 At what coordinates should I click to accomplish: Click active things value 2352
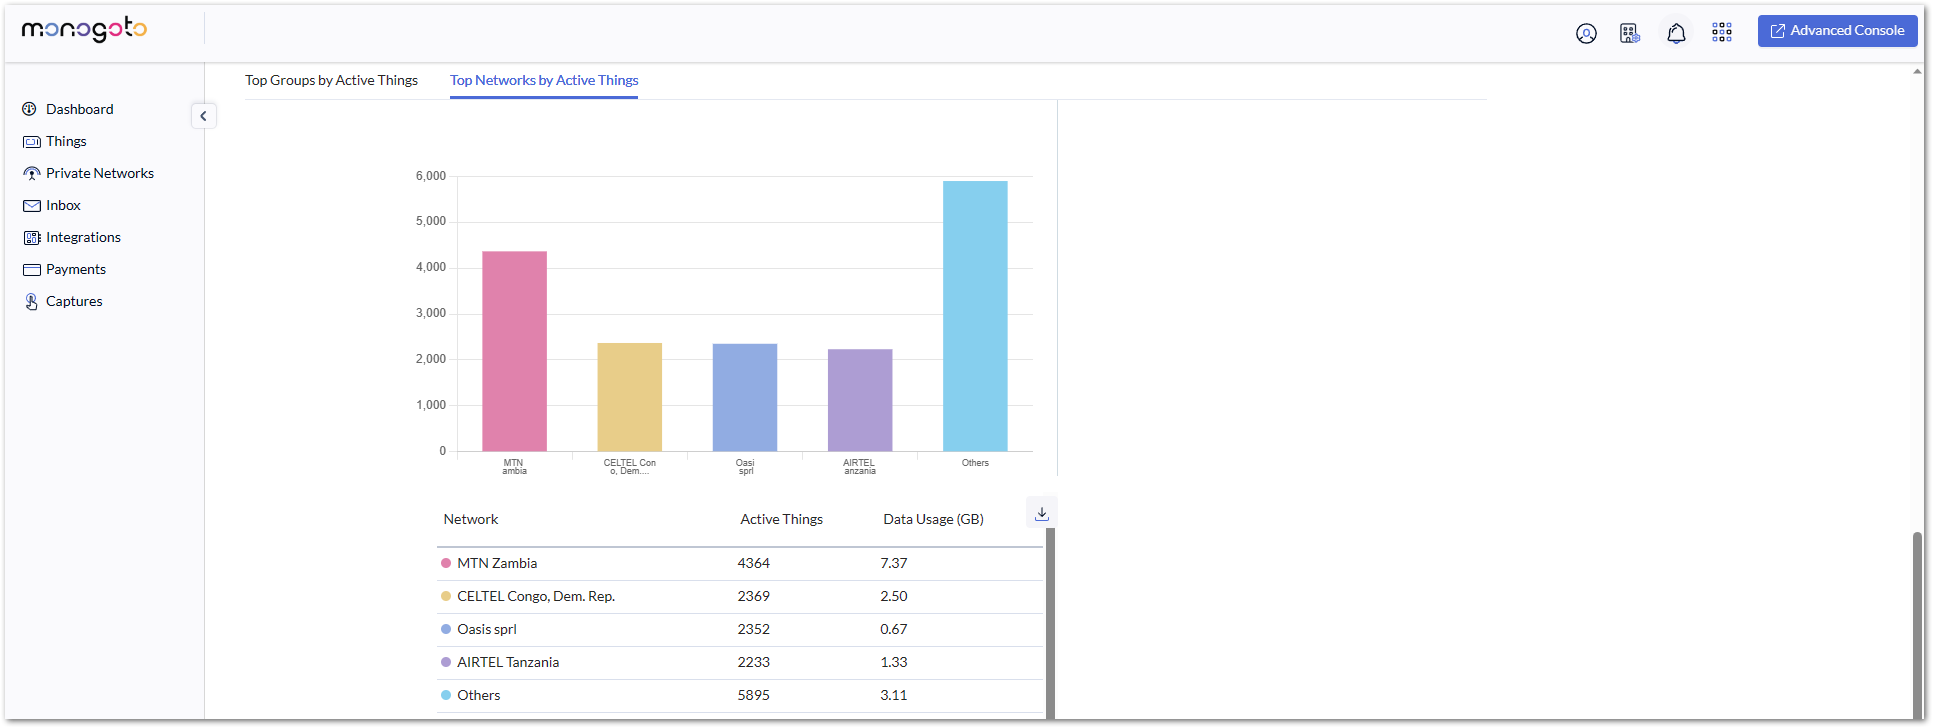[x=754, y=629]
